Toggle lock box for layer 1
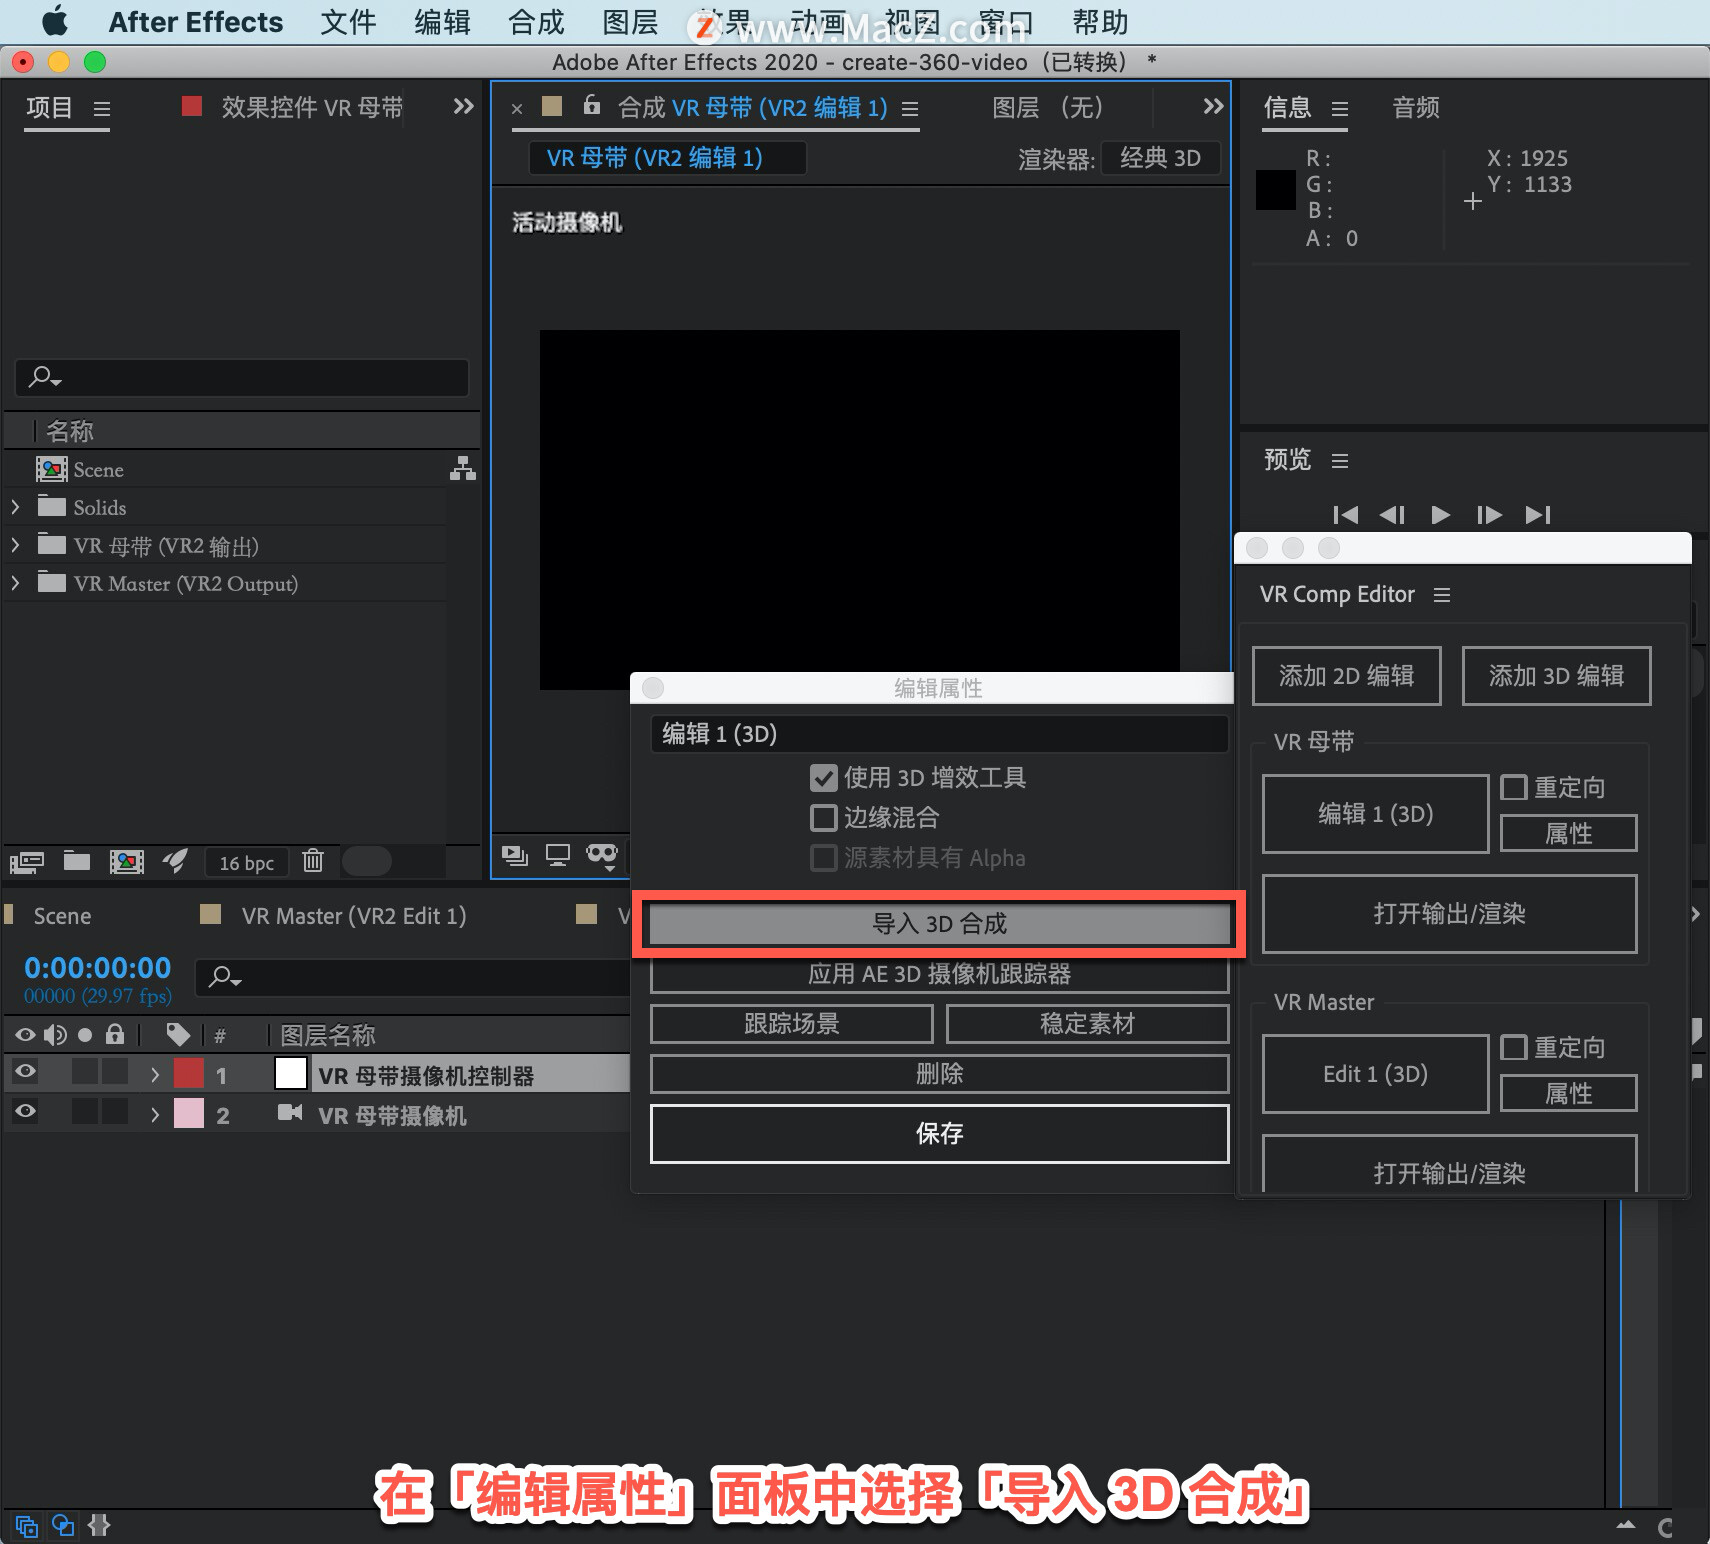Screen dimensions: 1710x1544 (x=115, y=1072)
